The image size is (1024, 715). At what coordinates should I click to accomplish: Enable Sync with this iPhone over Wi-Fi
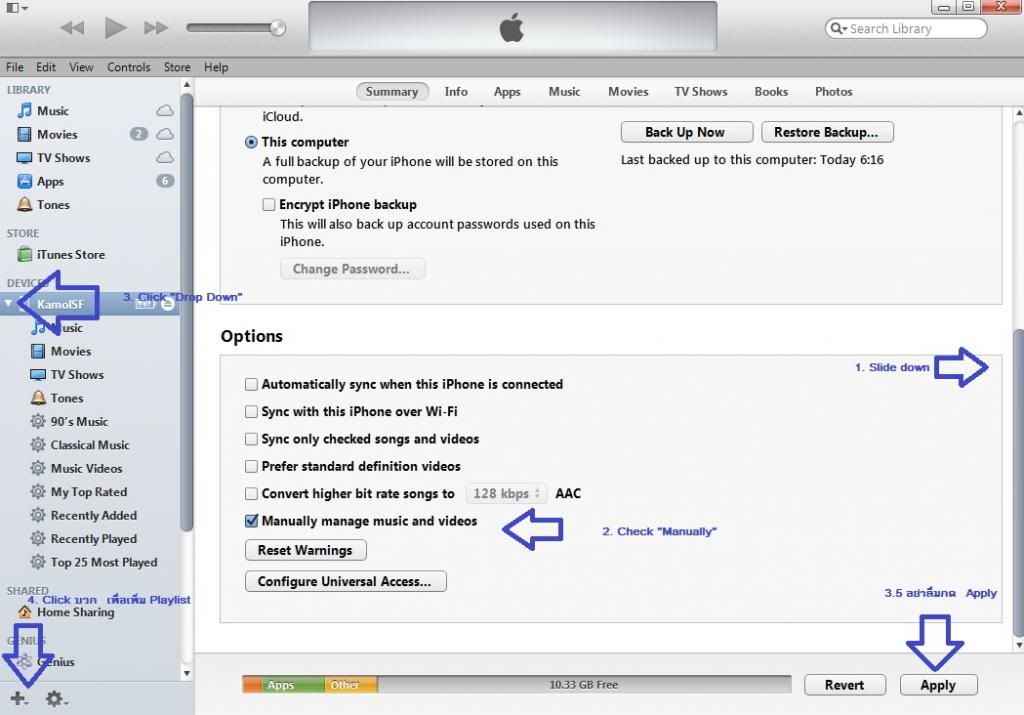coord(251,412)
